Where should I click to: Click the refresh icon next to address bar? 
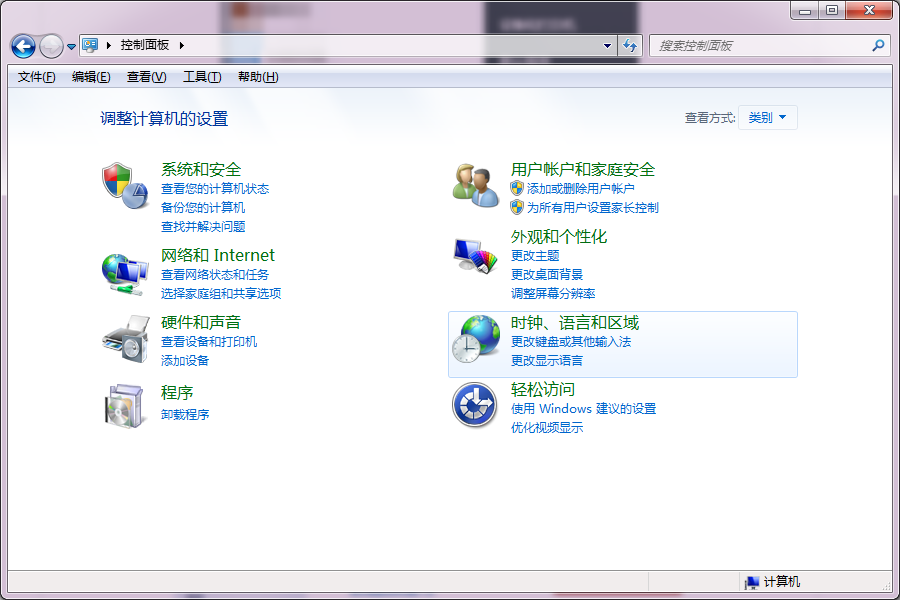(x=628, y=46)
